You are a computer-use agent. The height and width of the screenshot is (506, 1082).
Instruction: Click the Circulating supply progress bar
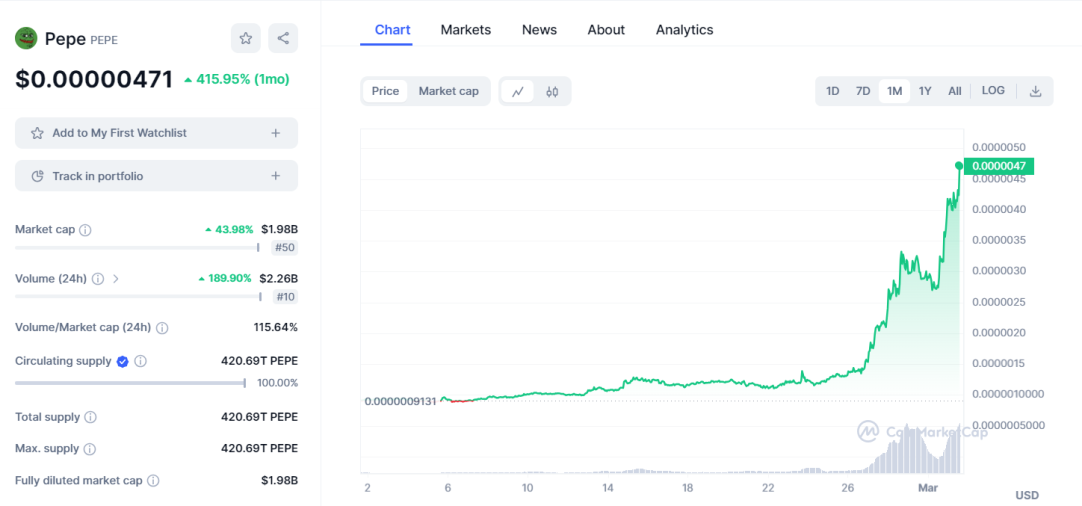[130, 382]
